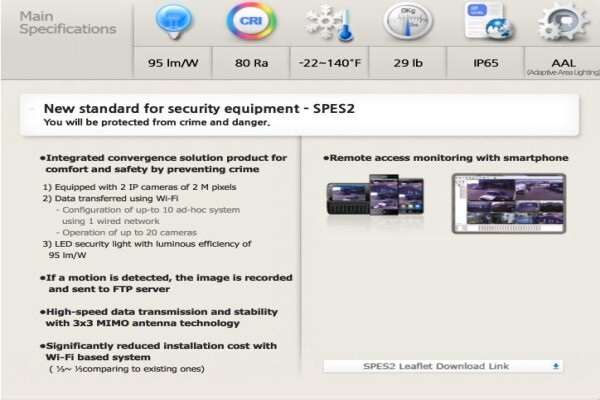Click 'Equipped with 2 IP cameras of 2 M pixels'
The width and height of the screenshot is (600, 400).
(x=140, y=187)
